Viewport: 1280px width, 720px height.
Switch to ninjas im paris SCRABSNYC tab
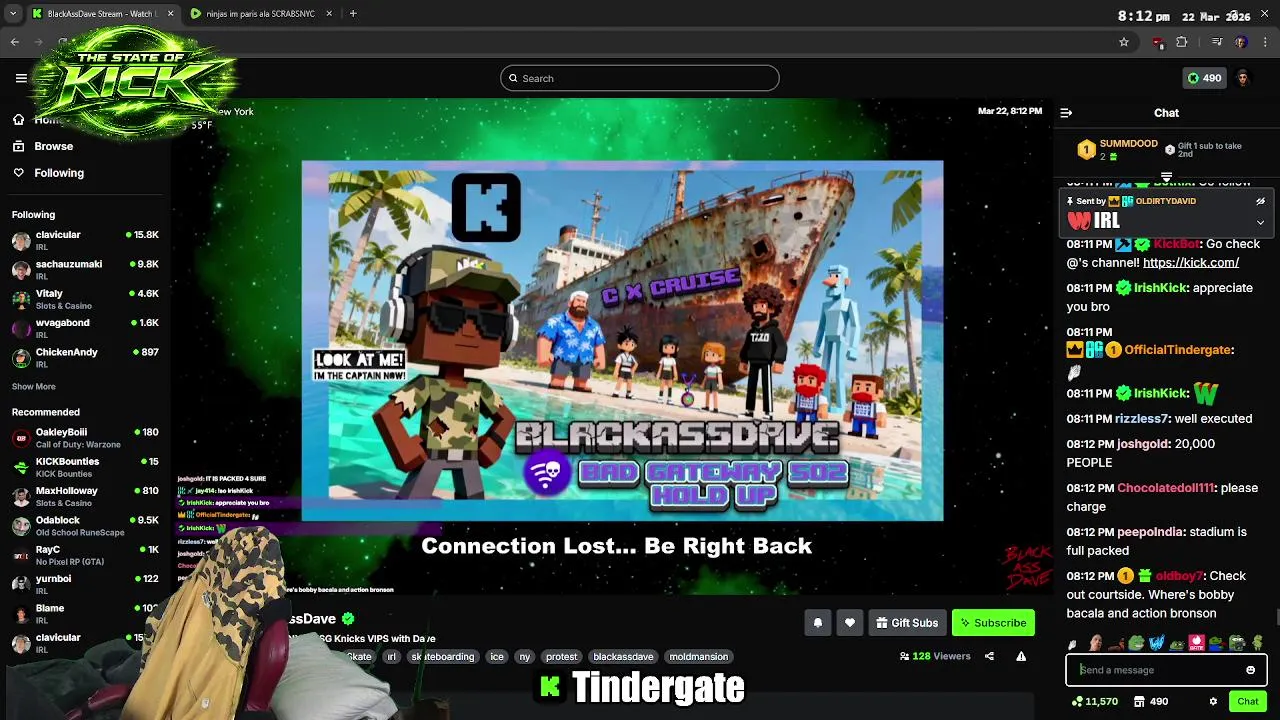[x=260, y=14]
